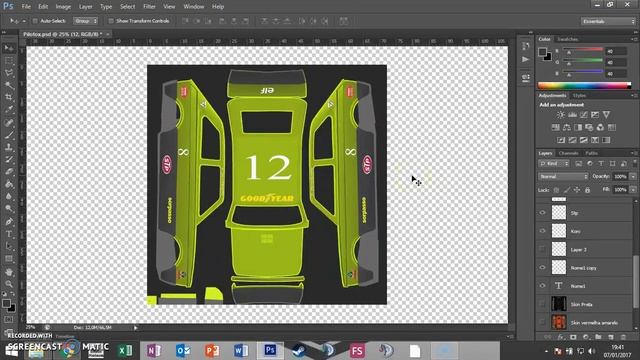Create a new layer
640x360 pixels.
click(x=611, y=337)
